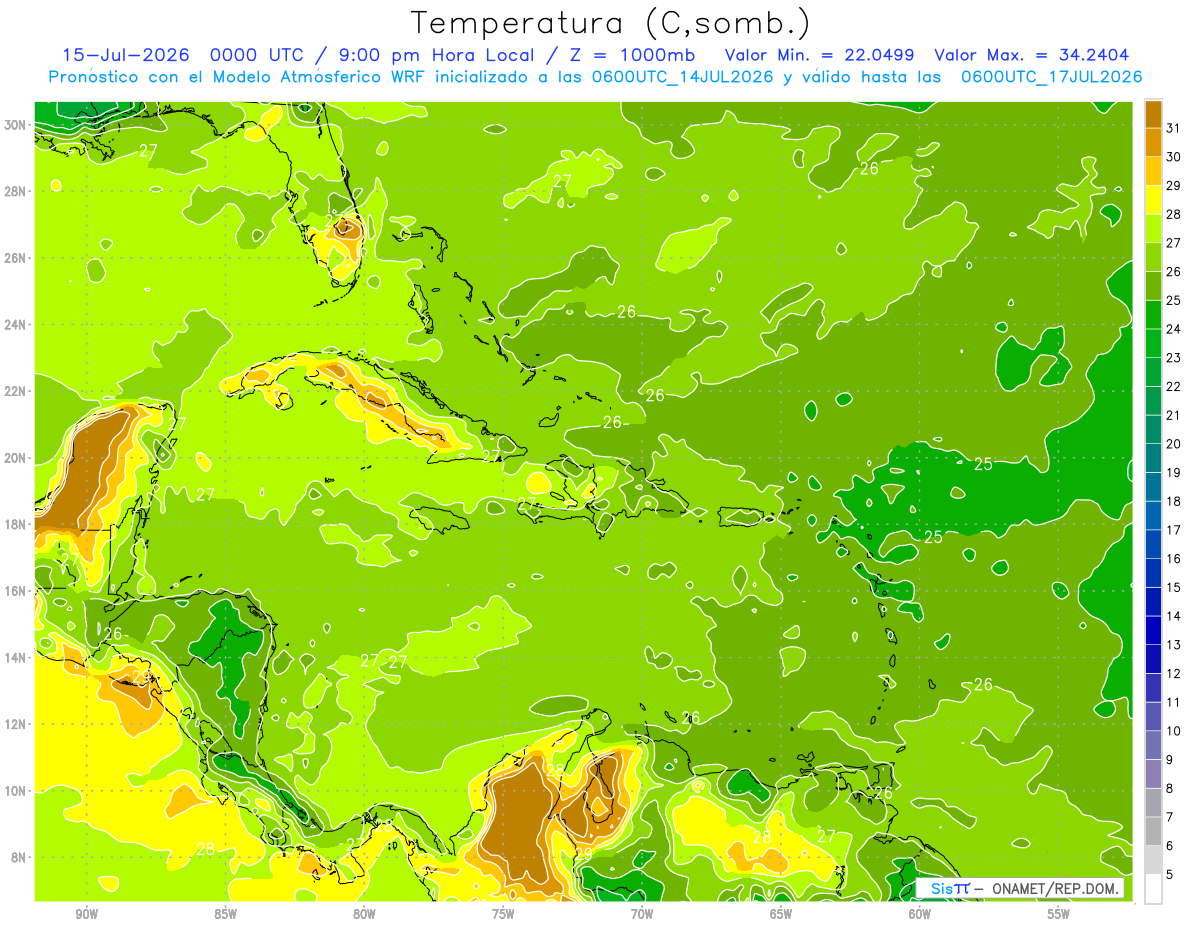Click the "Valor Min. = 22.0499" value

(819, 55)
